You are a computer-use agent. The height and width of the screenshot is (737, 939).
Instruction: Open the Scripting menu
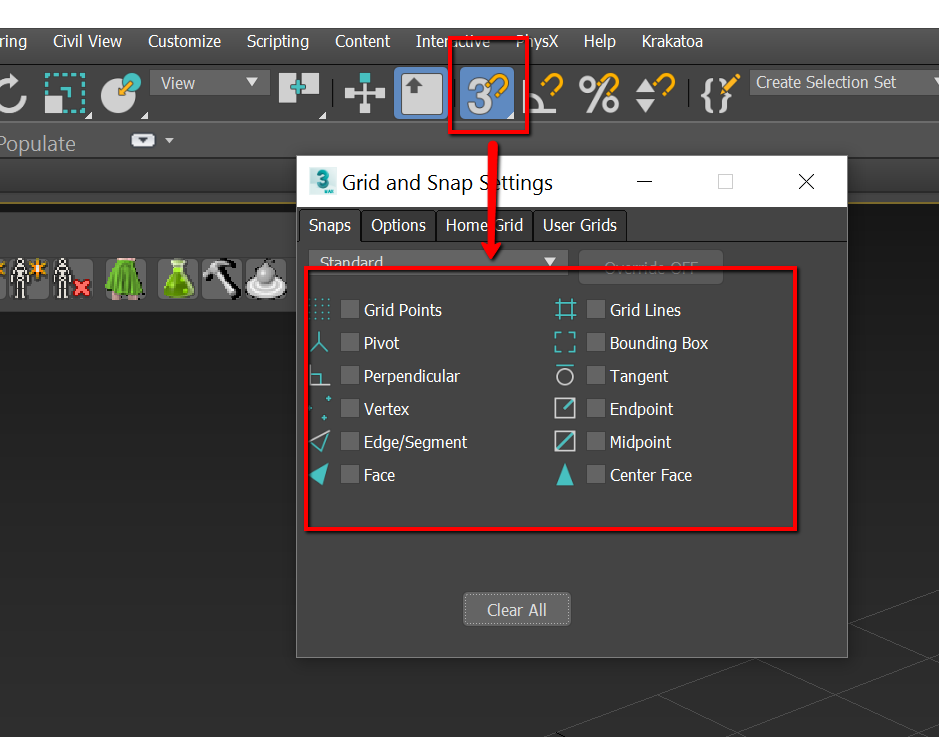pos(278,41)
